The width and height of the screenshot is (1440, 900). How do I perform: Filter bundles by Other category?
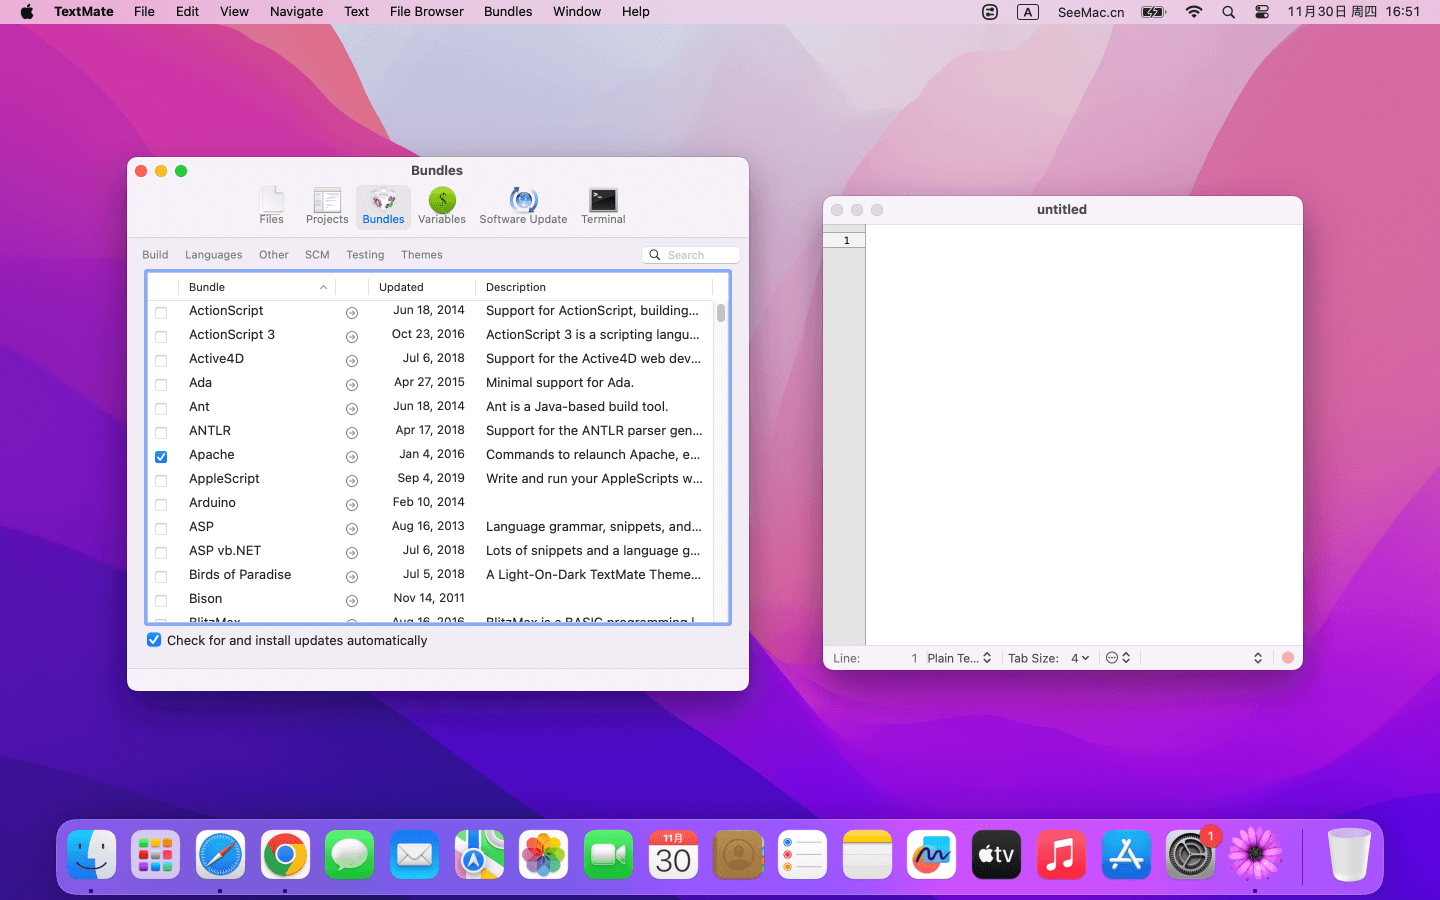(273, 255)
